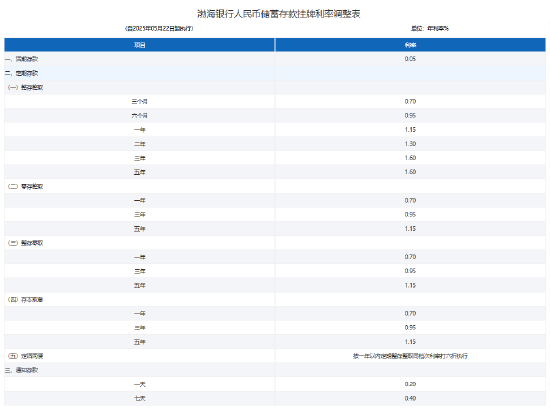Select 一年 under 存本取息
This screenshot has height=410, width=550.
[x=140, y=314]
